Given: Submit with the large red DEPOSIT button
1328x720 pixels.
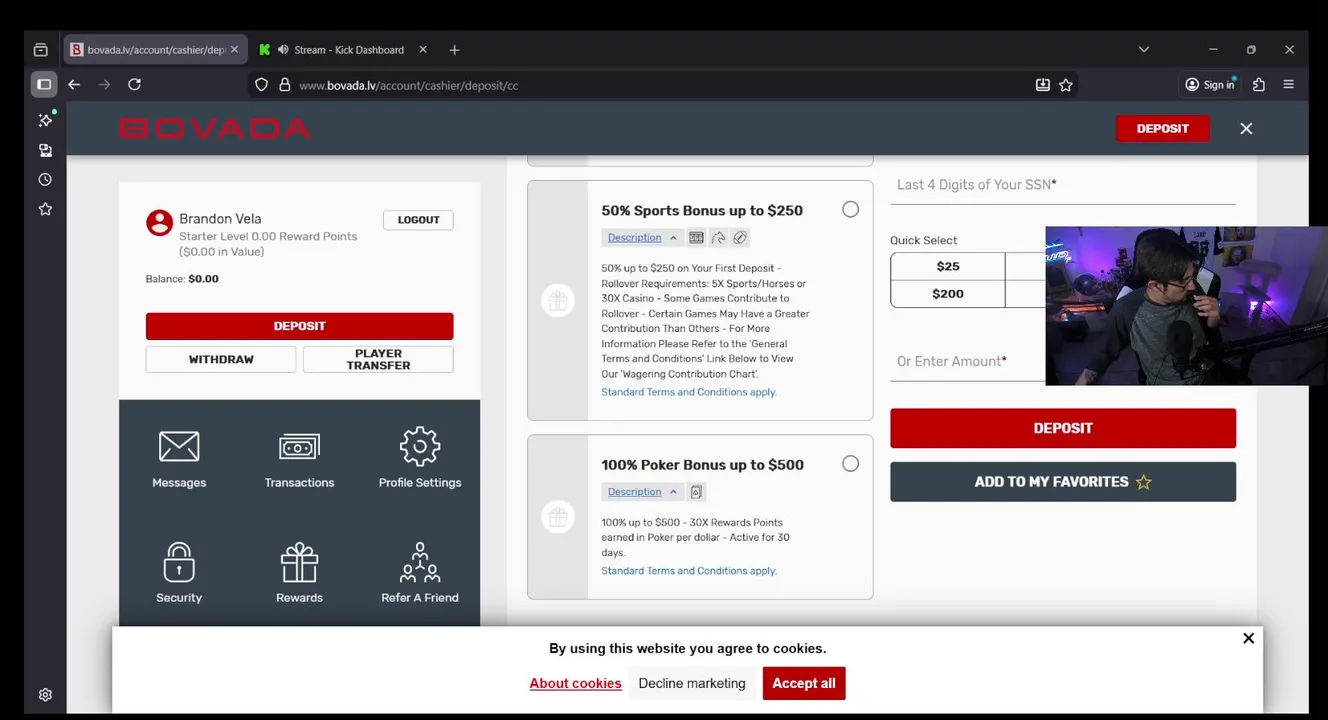Looking at the screenshot, I should click(x=1063, y=428).
